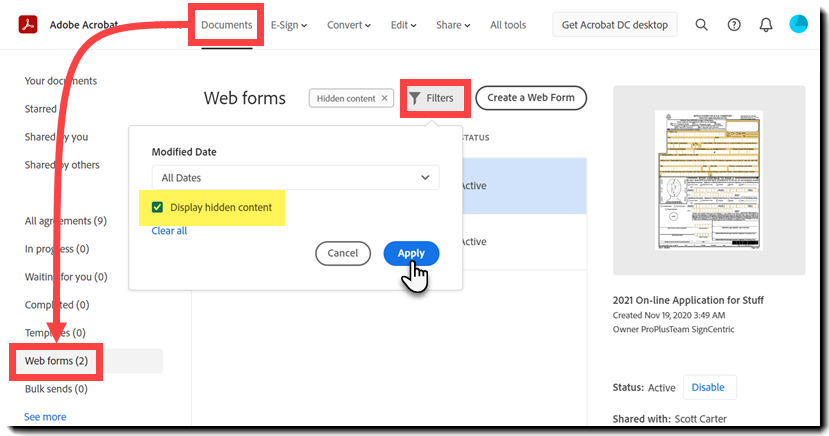The image size is (829, 436).
Task: Select Shared by you in sidebar
Action: (x=56, y=137)
